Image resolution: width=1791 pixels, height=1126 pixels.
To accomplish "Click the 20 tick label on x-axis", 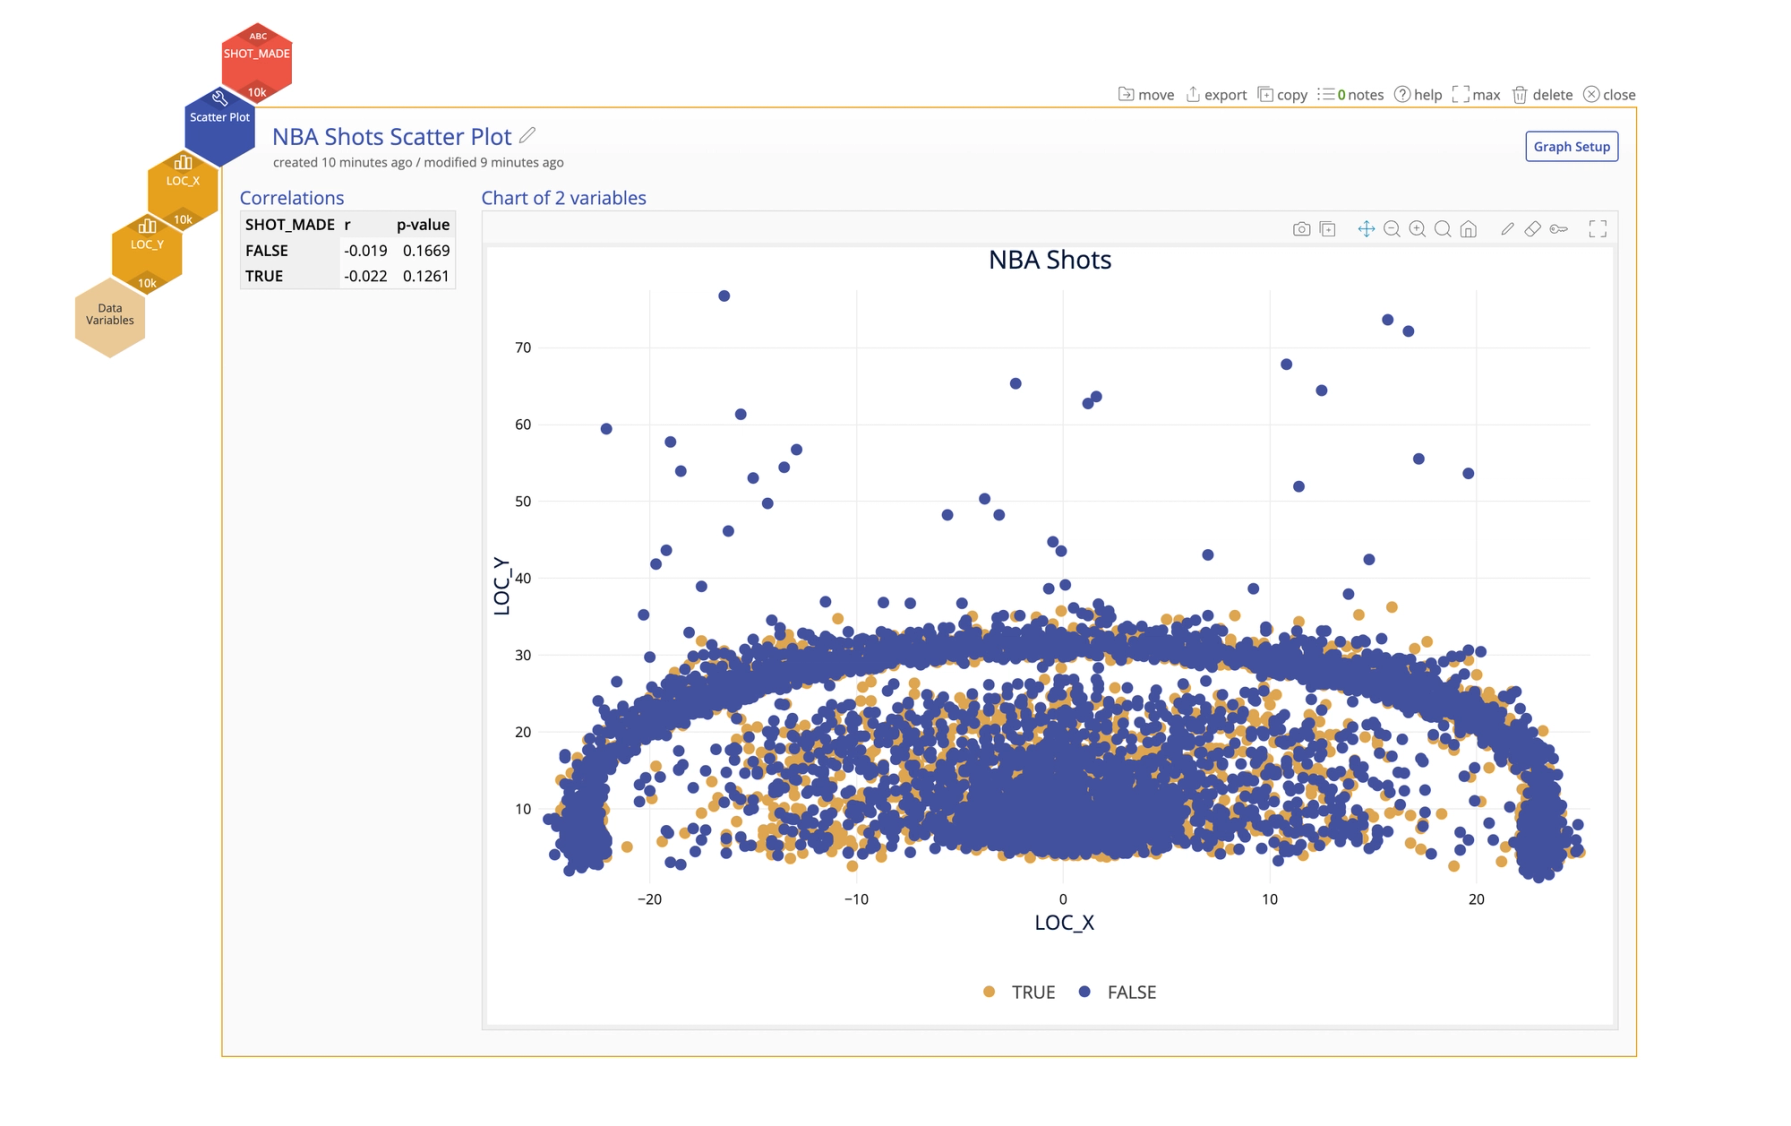I will (x=1476, y=899).
